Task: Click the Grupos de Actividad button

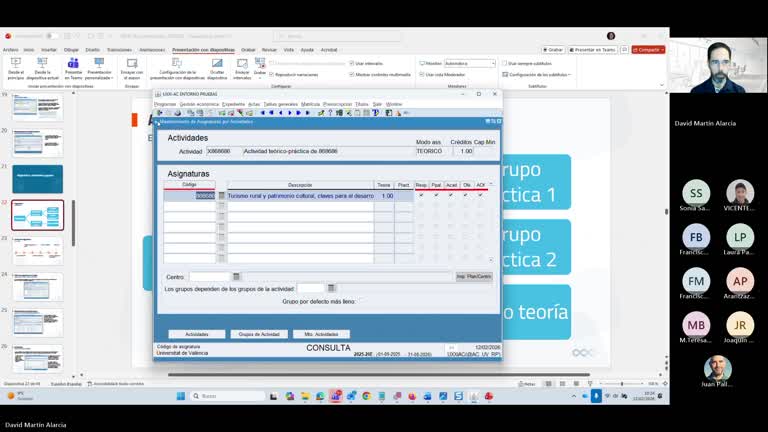Action: click(x=259, y=334)
